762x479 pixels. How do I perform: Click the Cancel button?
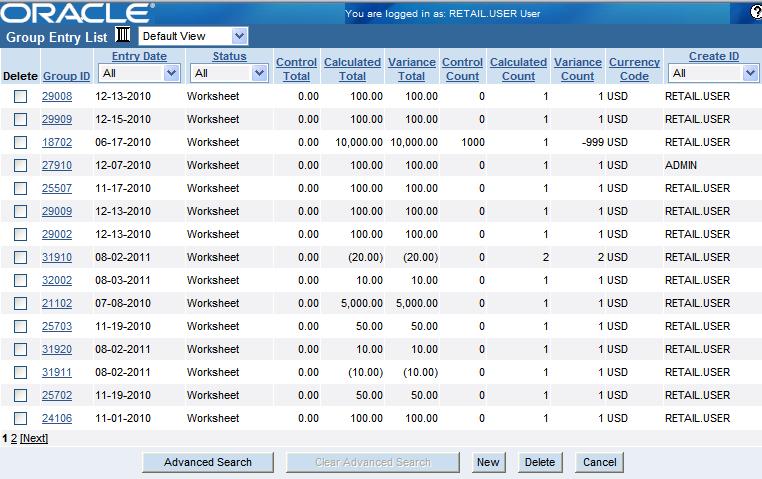click(x=599, y=462)
